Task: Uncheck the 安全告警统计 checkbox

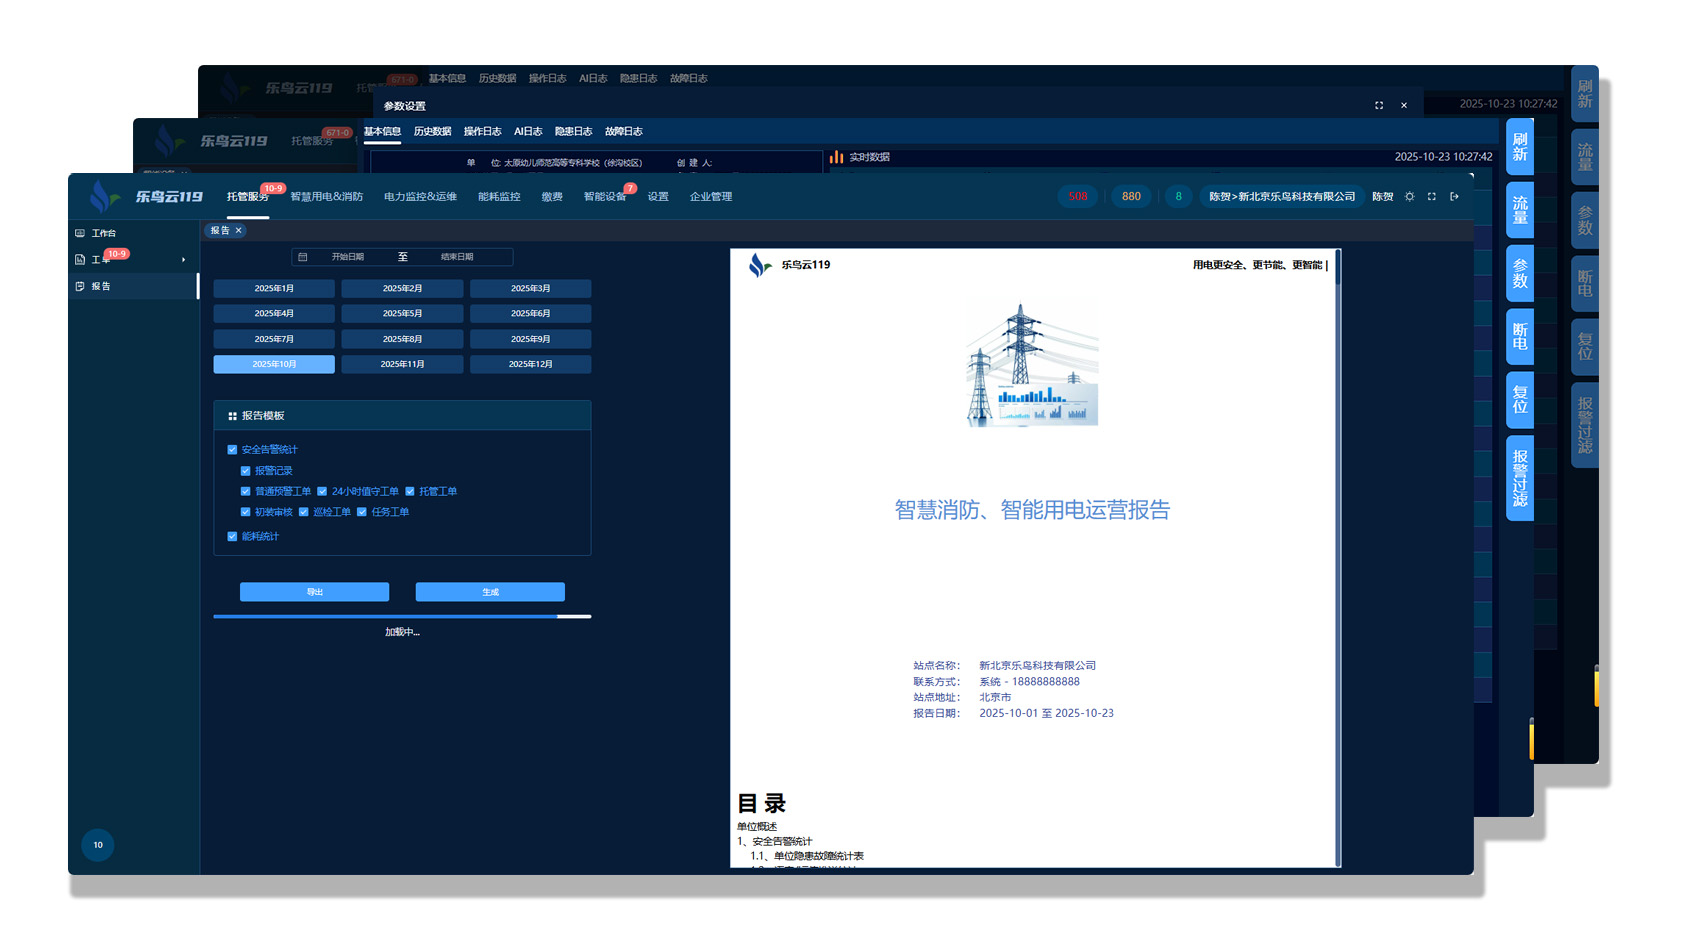Action: (232, 450)
